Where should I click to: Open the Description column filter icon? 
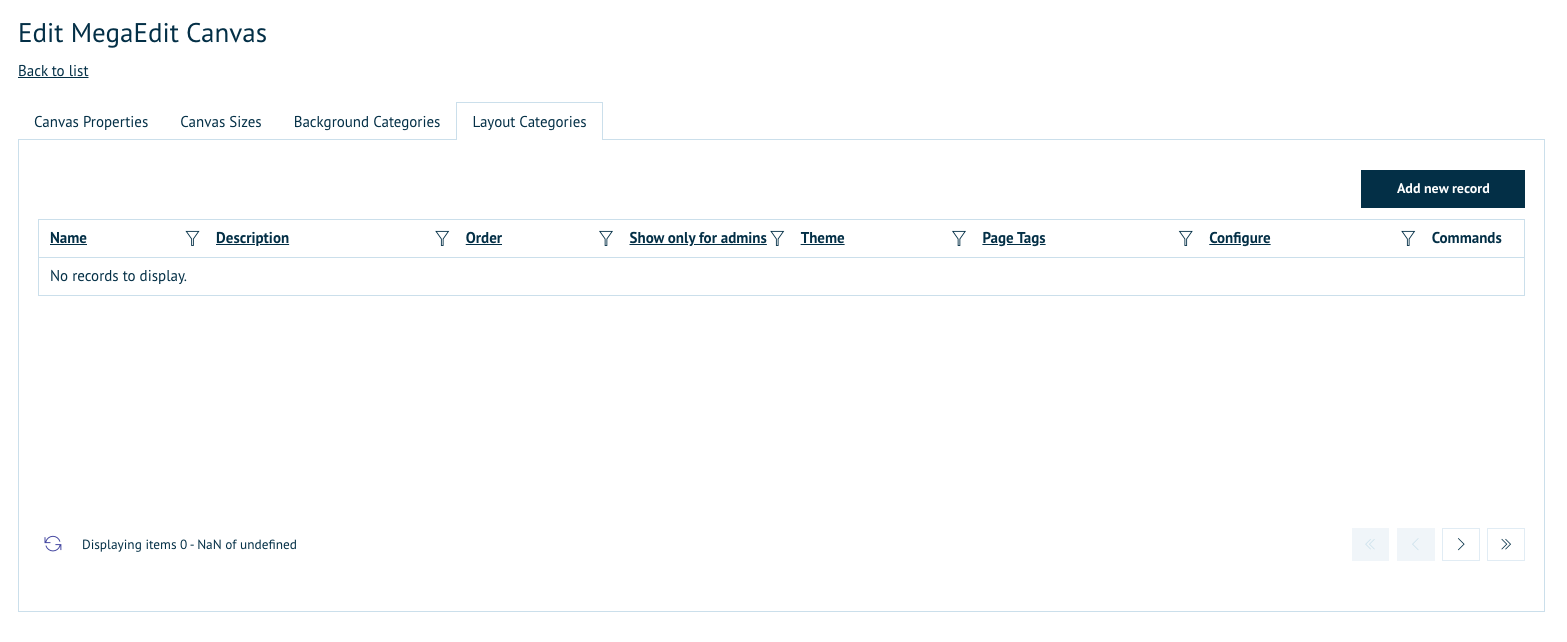442,238
